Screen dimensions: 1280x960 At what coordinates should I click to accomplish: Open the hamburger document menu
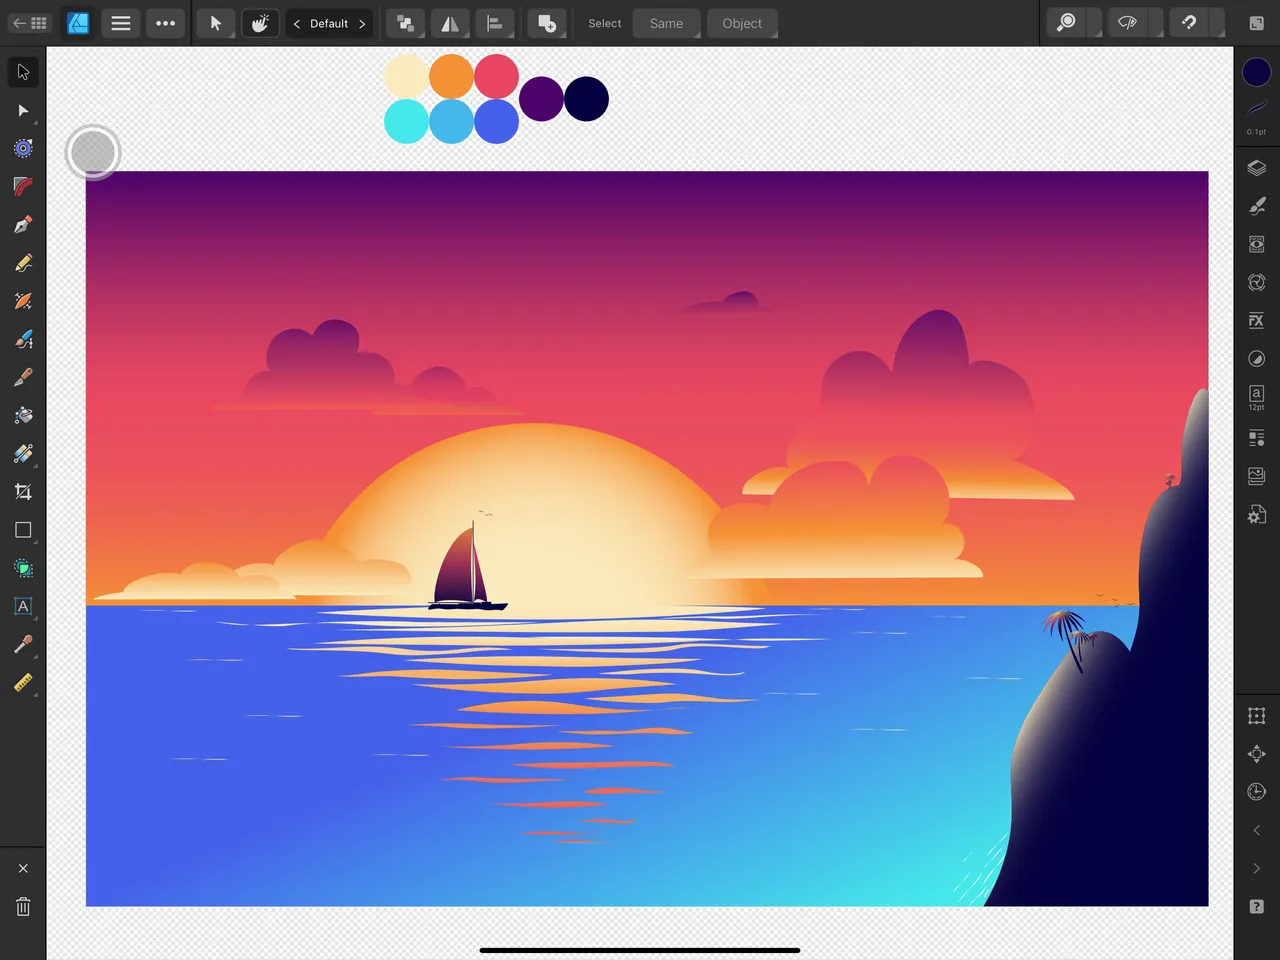coord(121,23)
